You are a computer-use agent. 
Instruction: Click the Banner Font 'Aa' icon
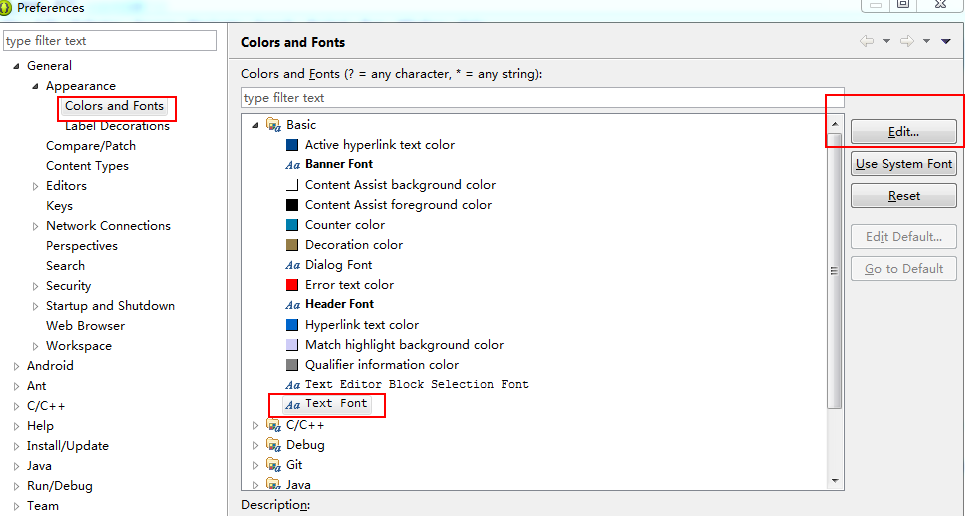[292, 165]
